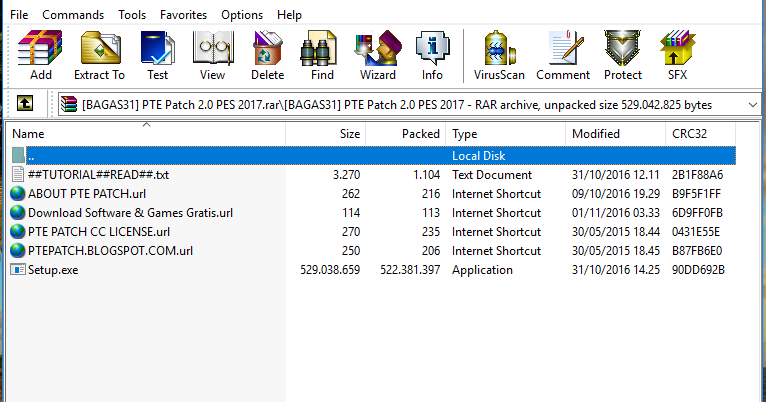766x402 pixels.
Task: Click CRC32 value B9F5F1FF
Action: coord(696,194)
